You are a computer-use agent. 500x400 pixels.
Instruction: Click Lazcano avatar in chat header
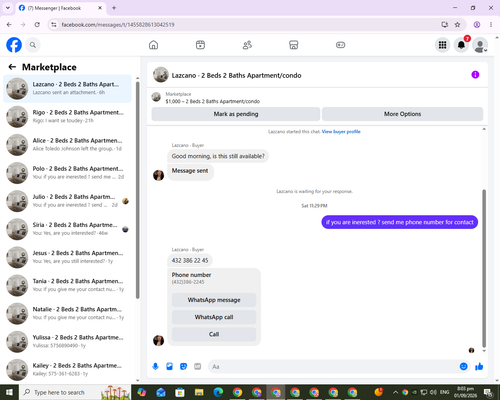161,75
